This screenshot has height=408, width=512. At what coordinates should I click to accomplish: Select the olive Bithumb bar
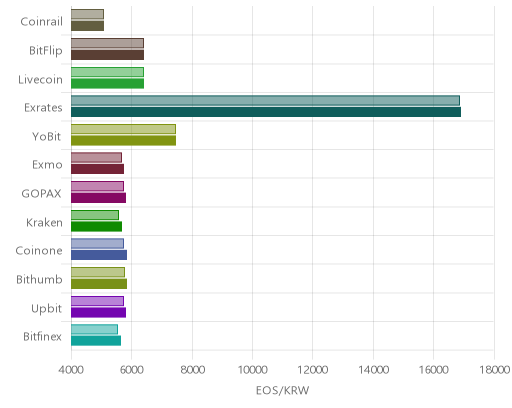99,284
